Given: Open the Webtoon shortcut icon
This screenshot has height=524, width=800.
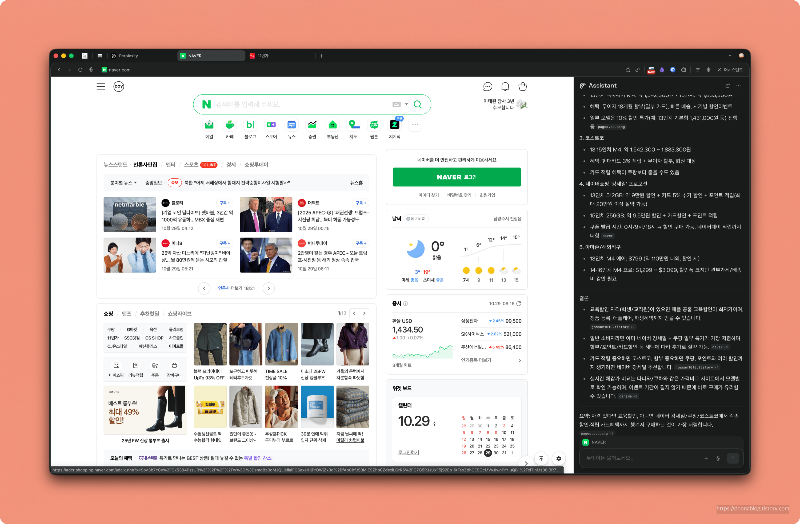Looking at the screenshot, I should 374,125.
